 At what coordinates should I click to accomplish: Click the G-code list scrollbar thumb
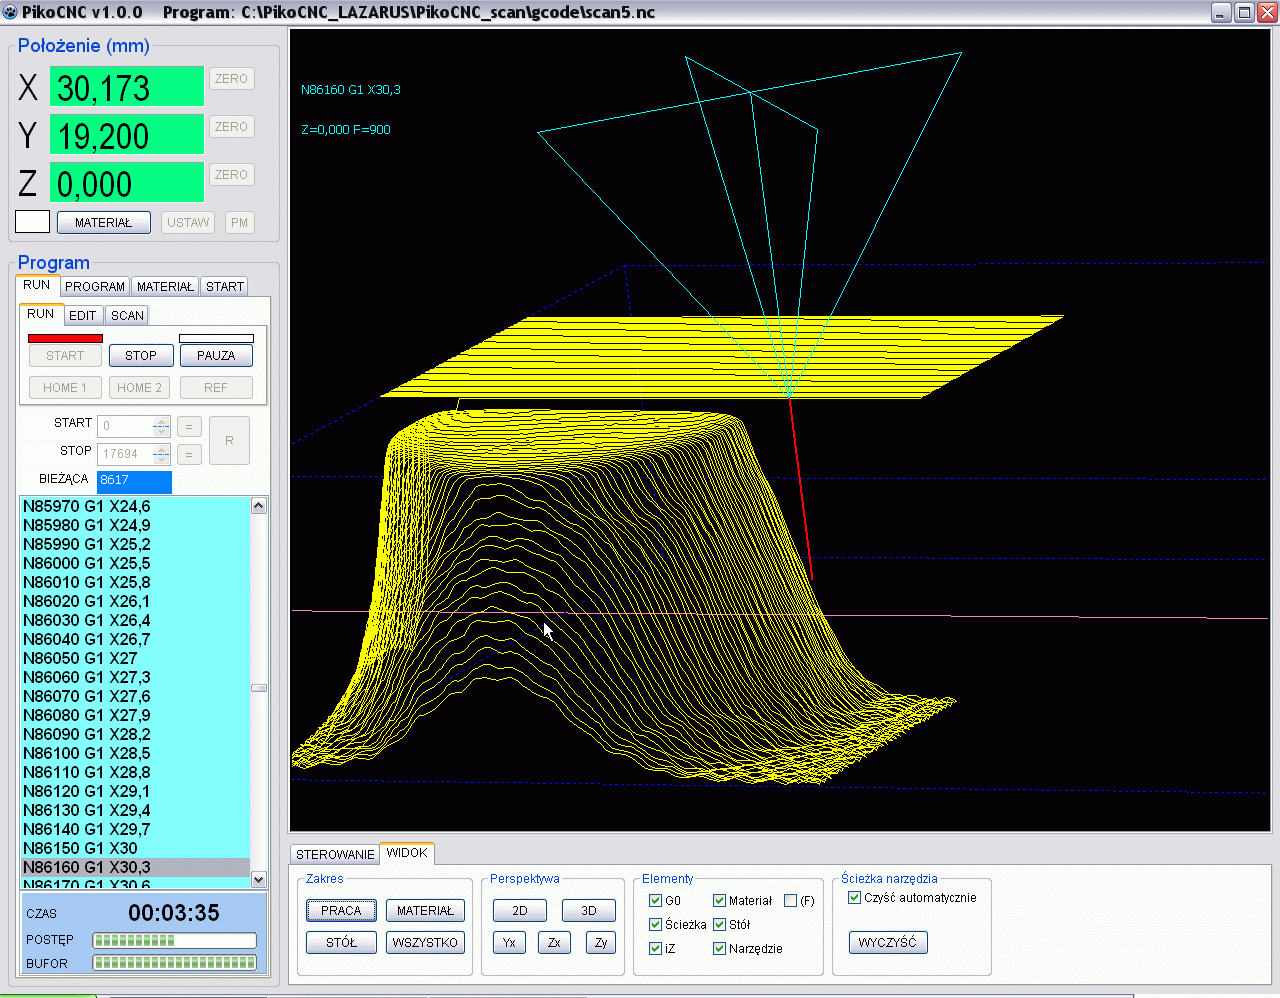point(259,688)
